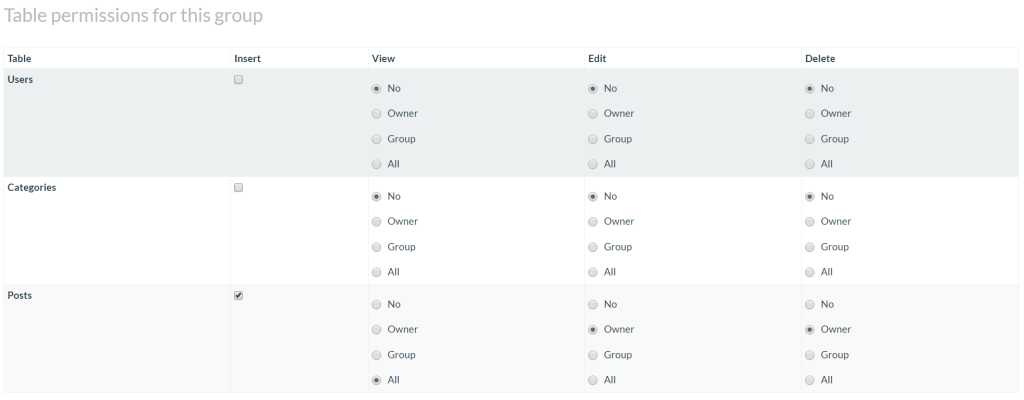Select Group for Posts Delete permission
1024x400 pixels.
coord(810,356)
